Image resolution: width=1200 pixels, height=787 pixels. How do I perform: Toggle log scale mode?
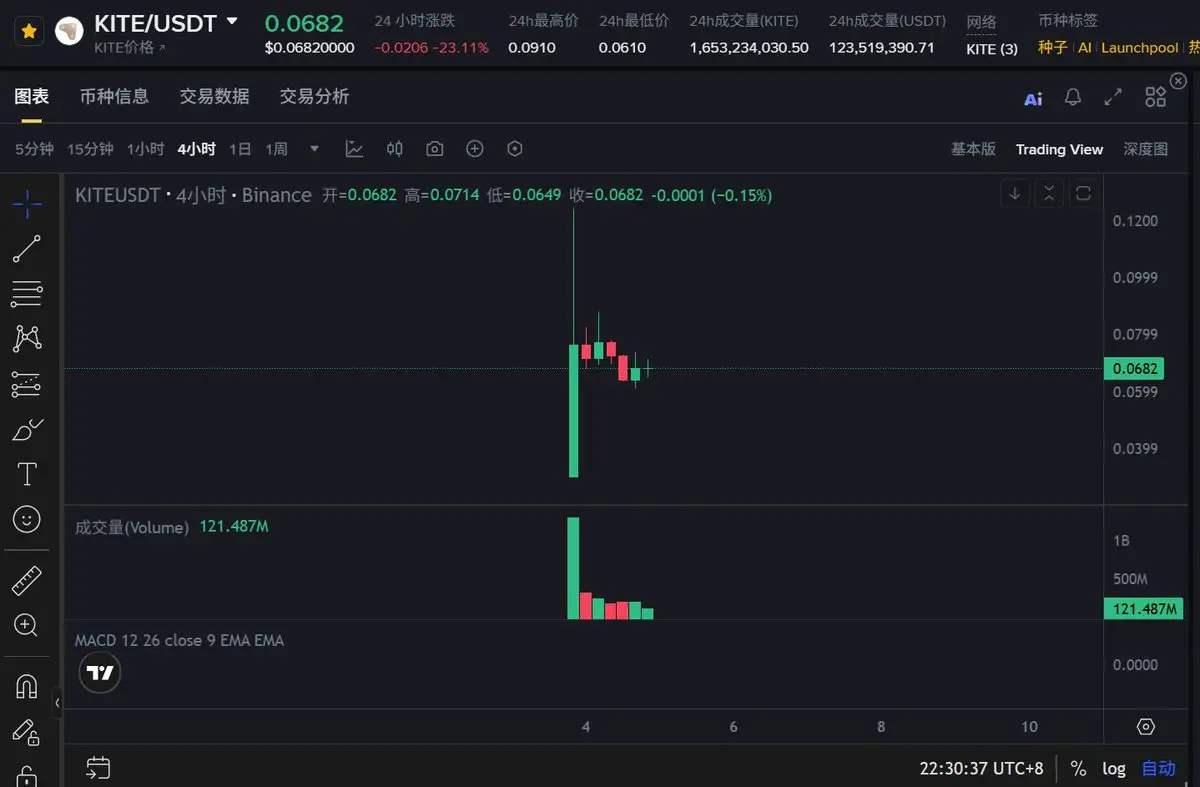(1114, 768)
